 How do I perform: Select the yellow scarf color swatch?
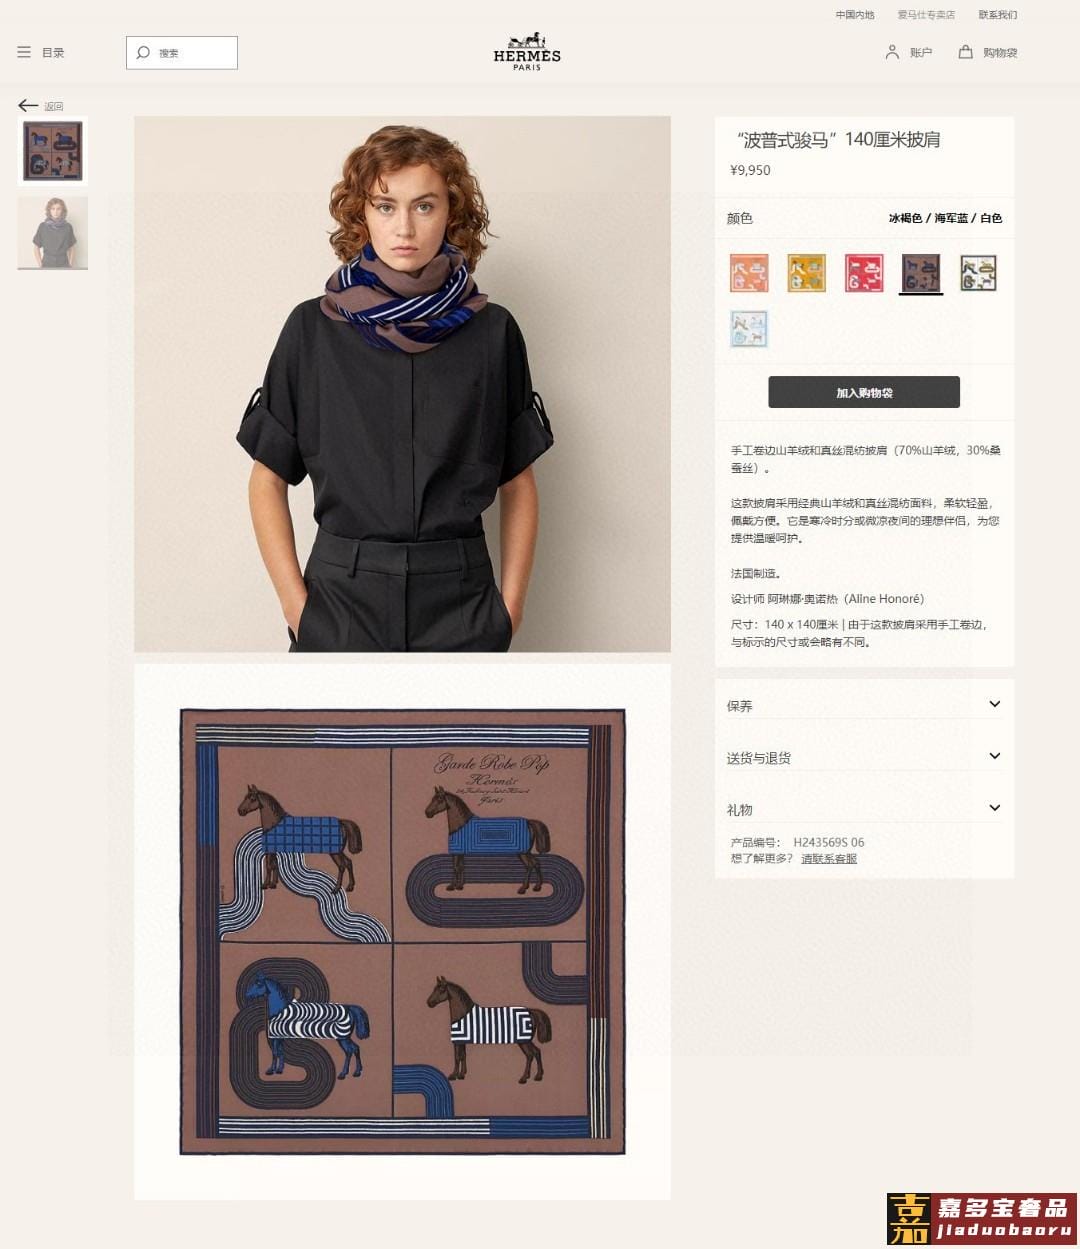[x=806, y=273]
